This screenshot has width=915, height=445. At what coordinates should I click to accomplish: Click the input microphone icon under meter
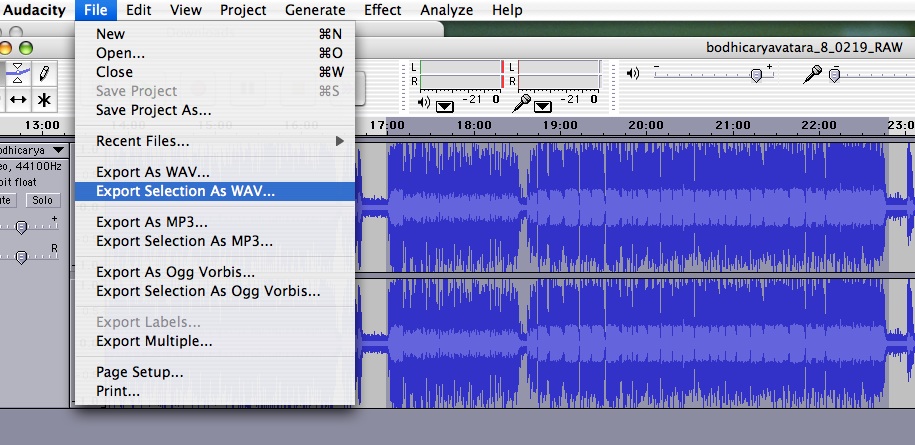[x=521, y=103]
